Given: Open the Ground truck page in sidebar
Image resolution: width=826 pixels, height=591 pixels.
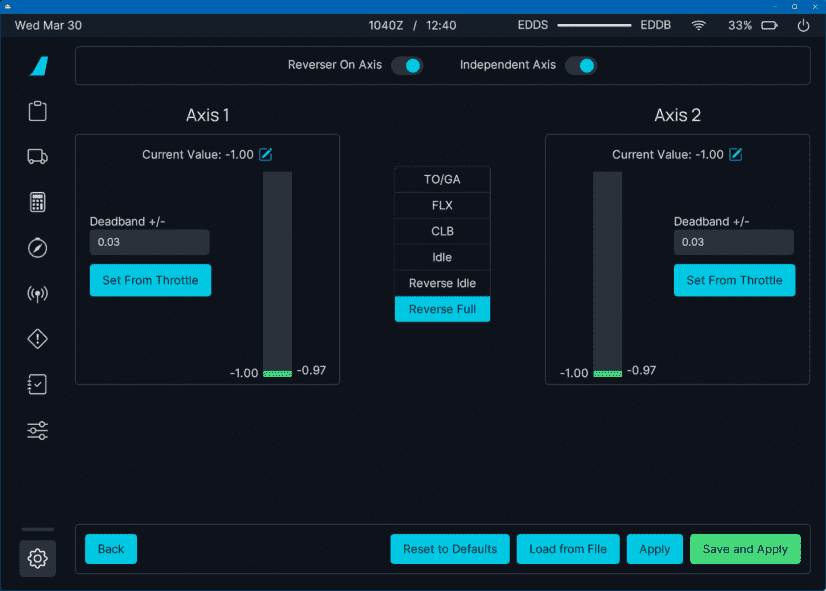Looking at the screenshot, I should click(38, 156).
